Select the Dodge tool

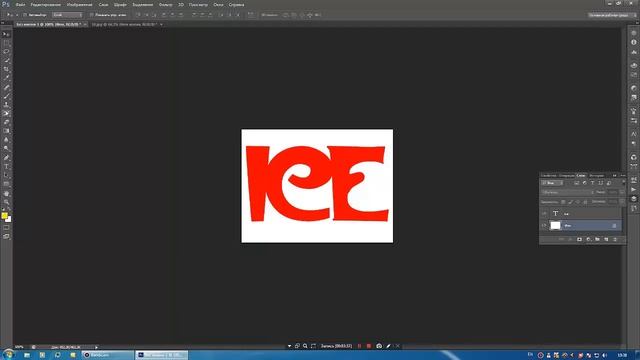click(x=6, y=149)
